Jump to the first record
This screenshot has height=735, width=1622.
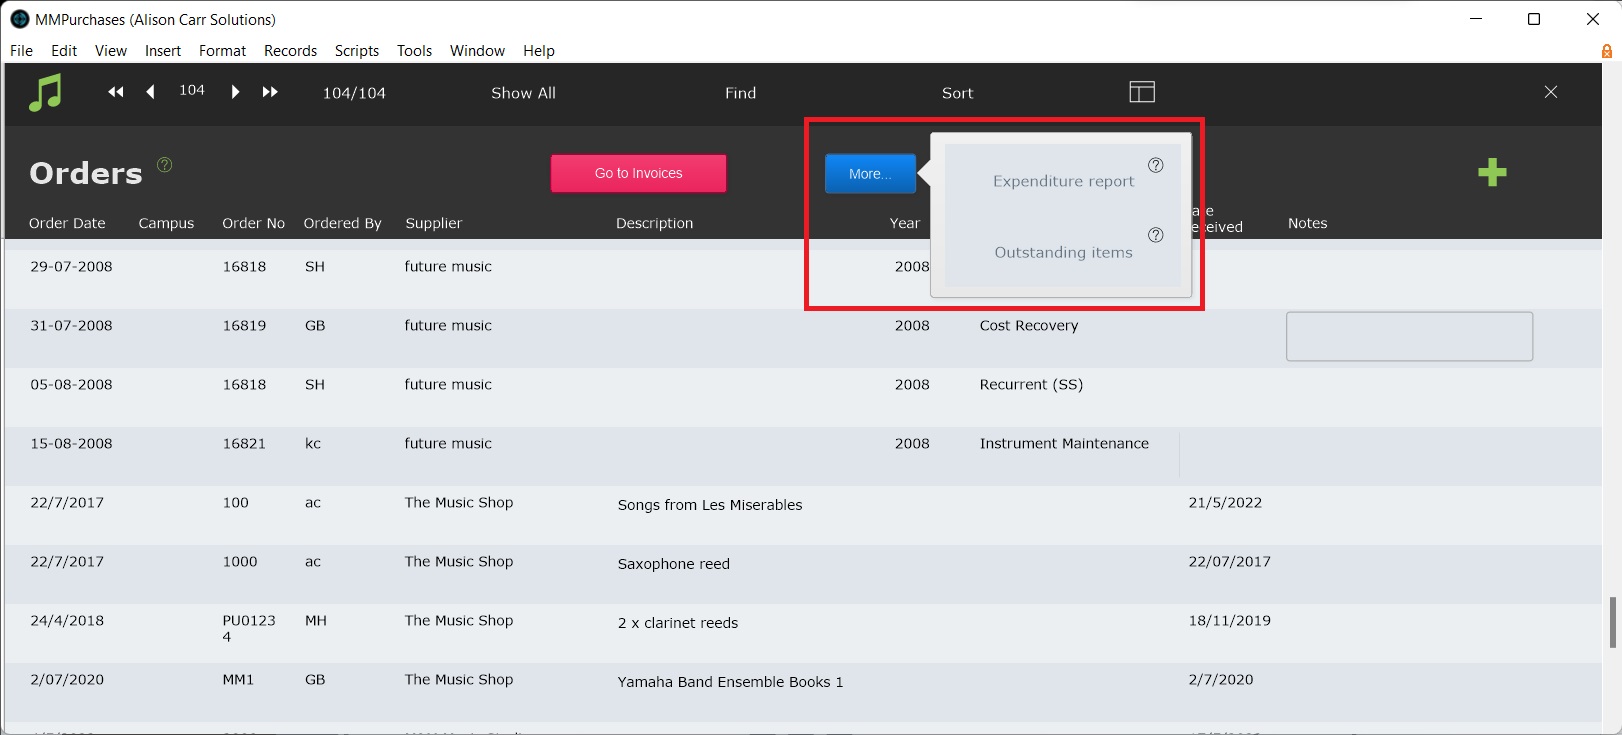[x=116, y=92]
